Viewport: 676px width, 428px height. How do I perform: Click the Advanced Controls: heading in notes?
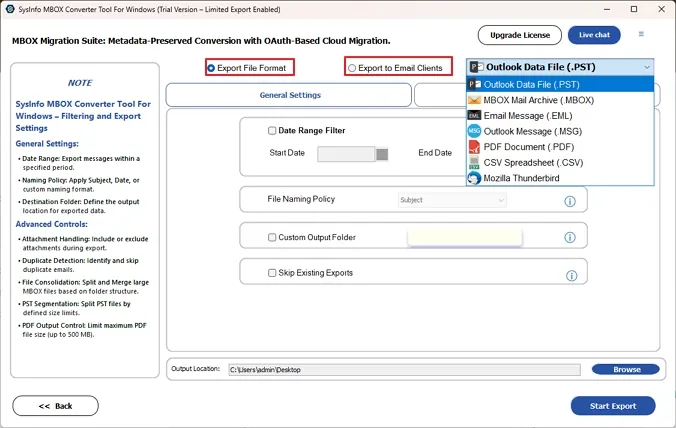point(51,224)
